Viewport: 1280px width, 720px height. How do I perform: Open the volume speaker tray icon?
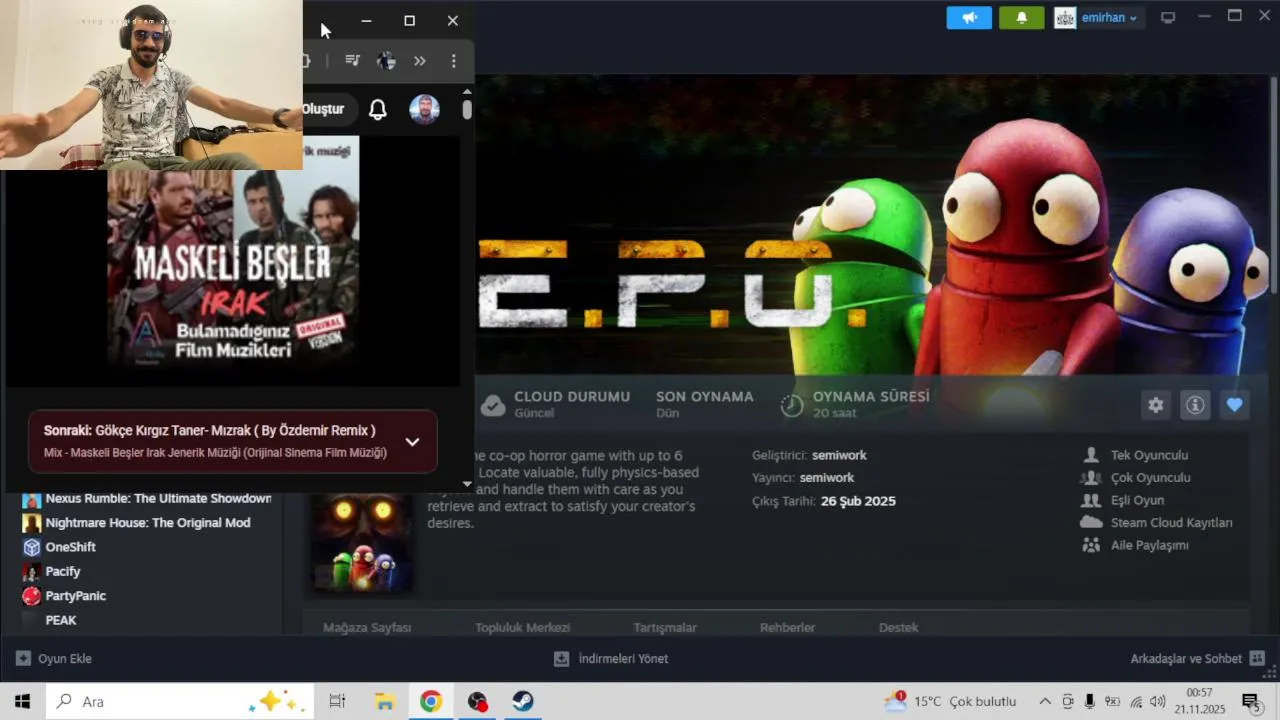(x=1158, y=702)
